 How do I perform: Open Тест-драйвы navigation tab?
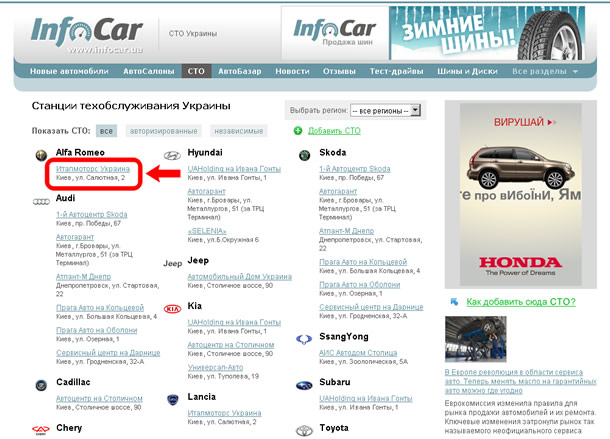(396, 71)
